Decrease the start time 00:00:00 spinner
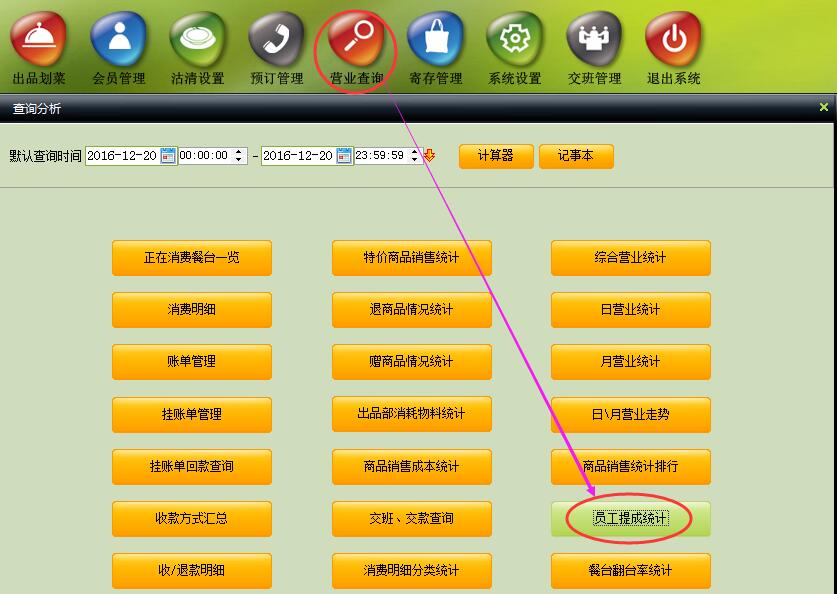Viewport: 837px width, 594px height. pyautogui.click(x=239, y=160)
